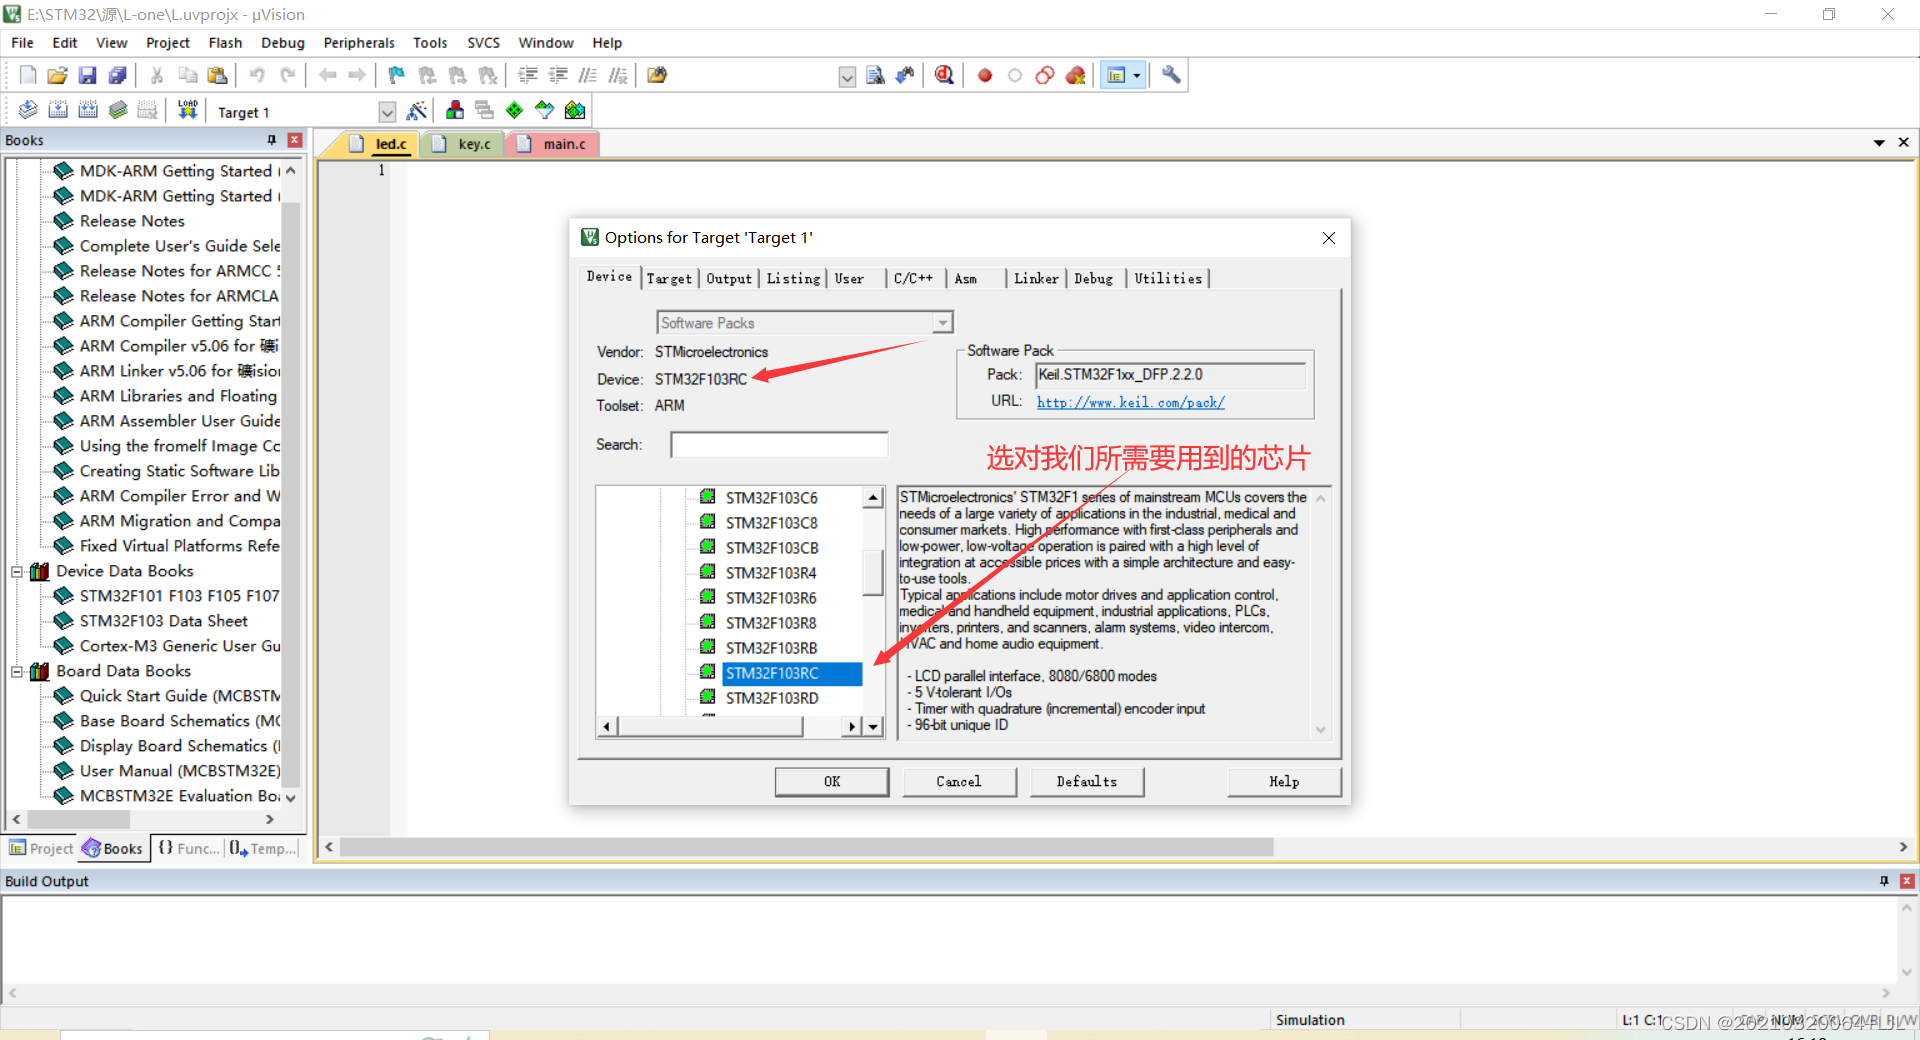Save all files icon
Image resolution: width=1920 pixels, height=1040 pixels.
[x=118, y=75]
